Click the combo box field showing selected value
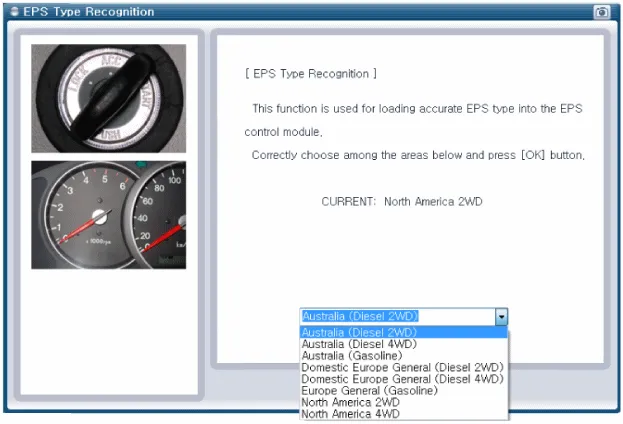 point(397,316)
